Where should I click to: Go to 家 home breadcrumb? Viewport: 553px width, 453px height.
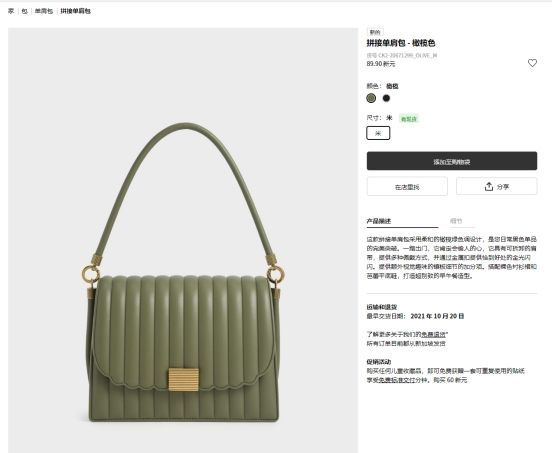tap(11, 11)
